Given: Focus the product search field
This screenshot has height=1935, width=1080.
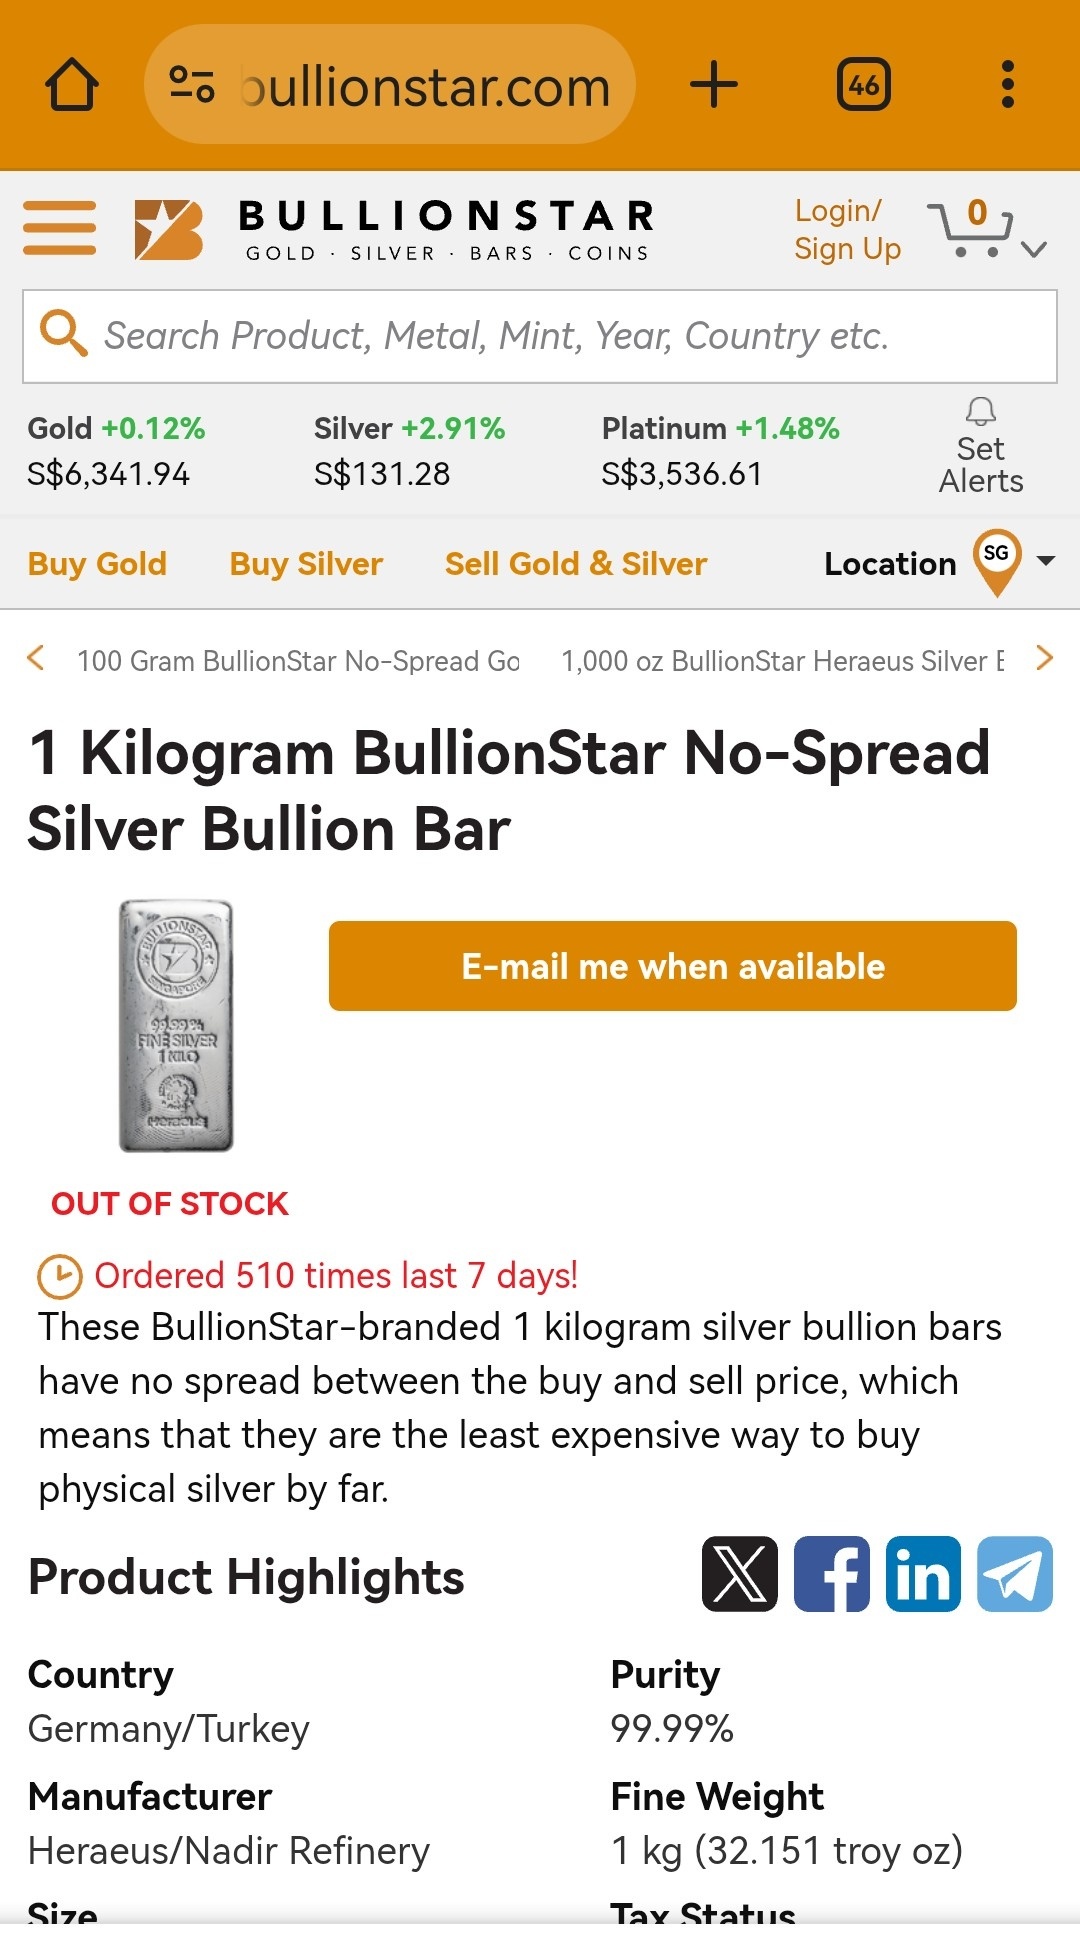Looking at the screenshot, I should coord(540,337).
